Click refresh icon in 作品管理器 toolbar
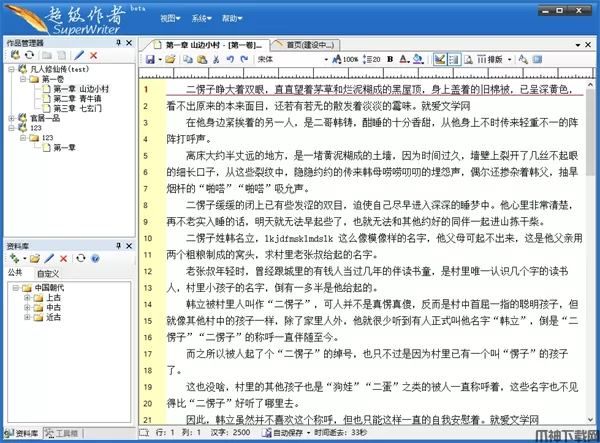Screen dimensions: 600x443 click(x=29, y=55)
